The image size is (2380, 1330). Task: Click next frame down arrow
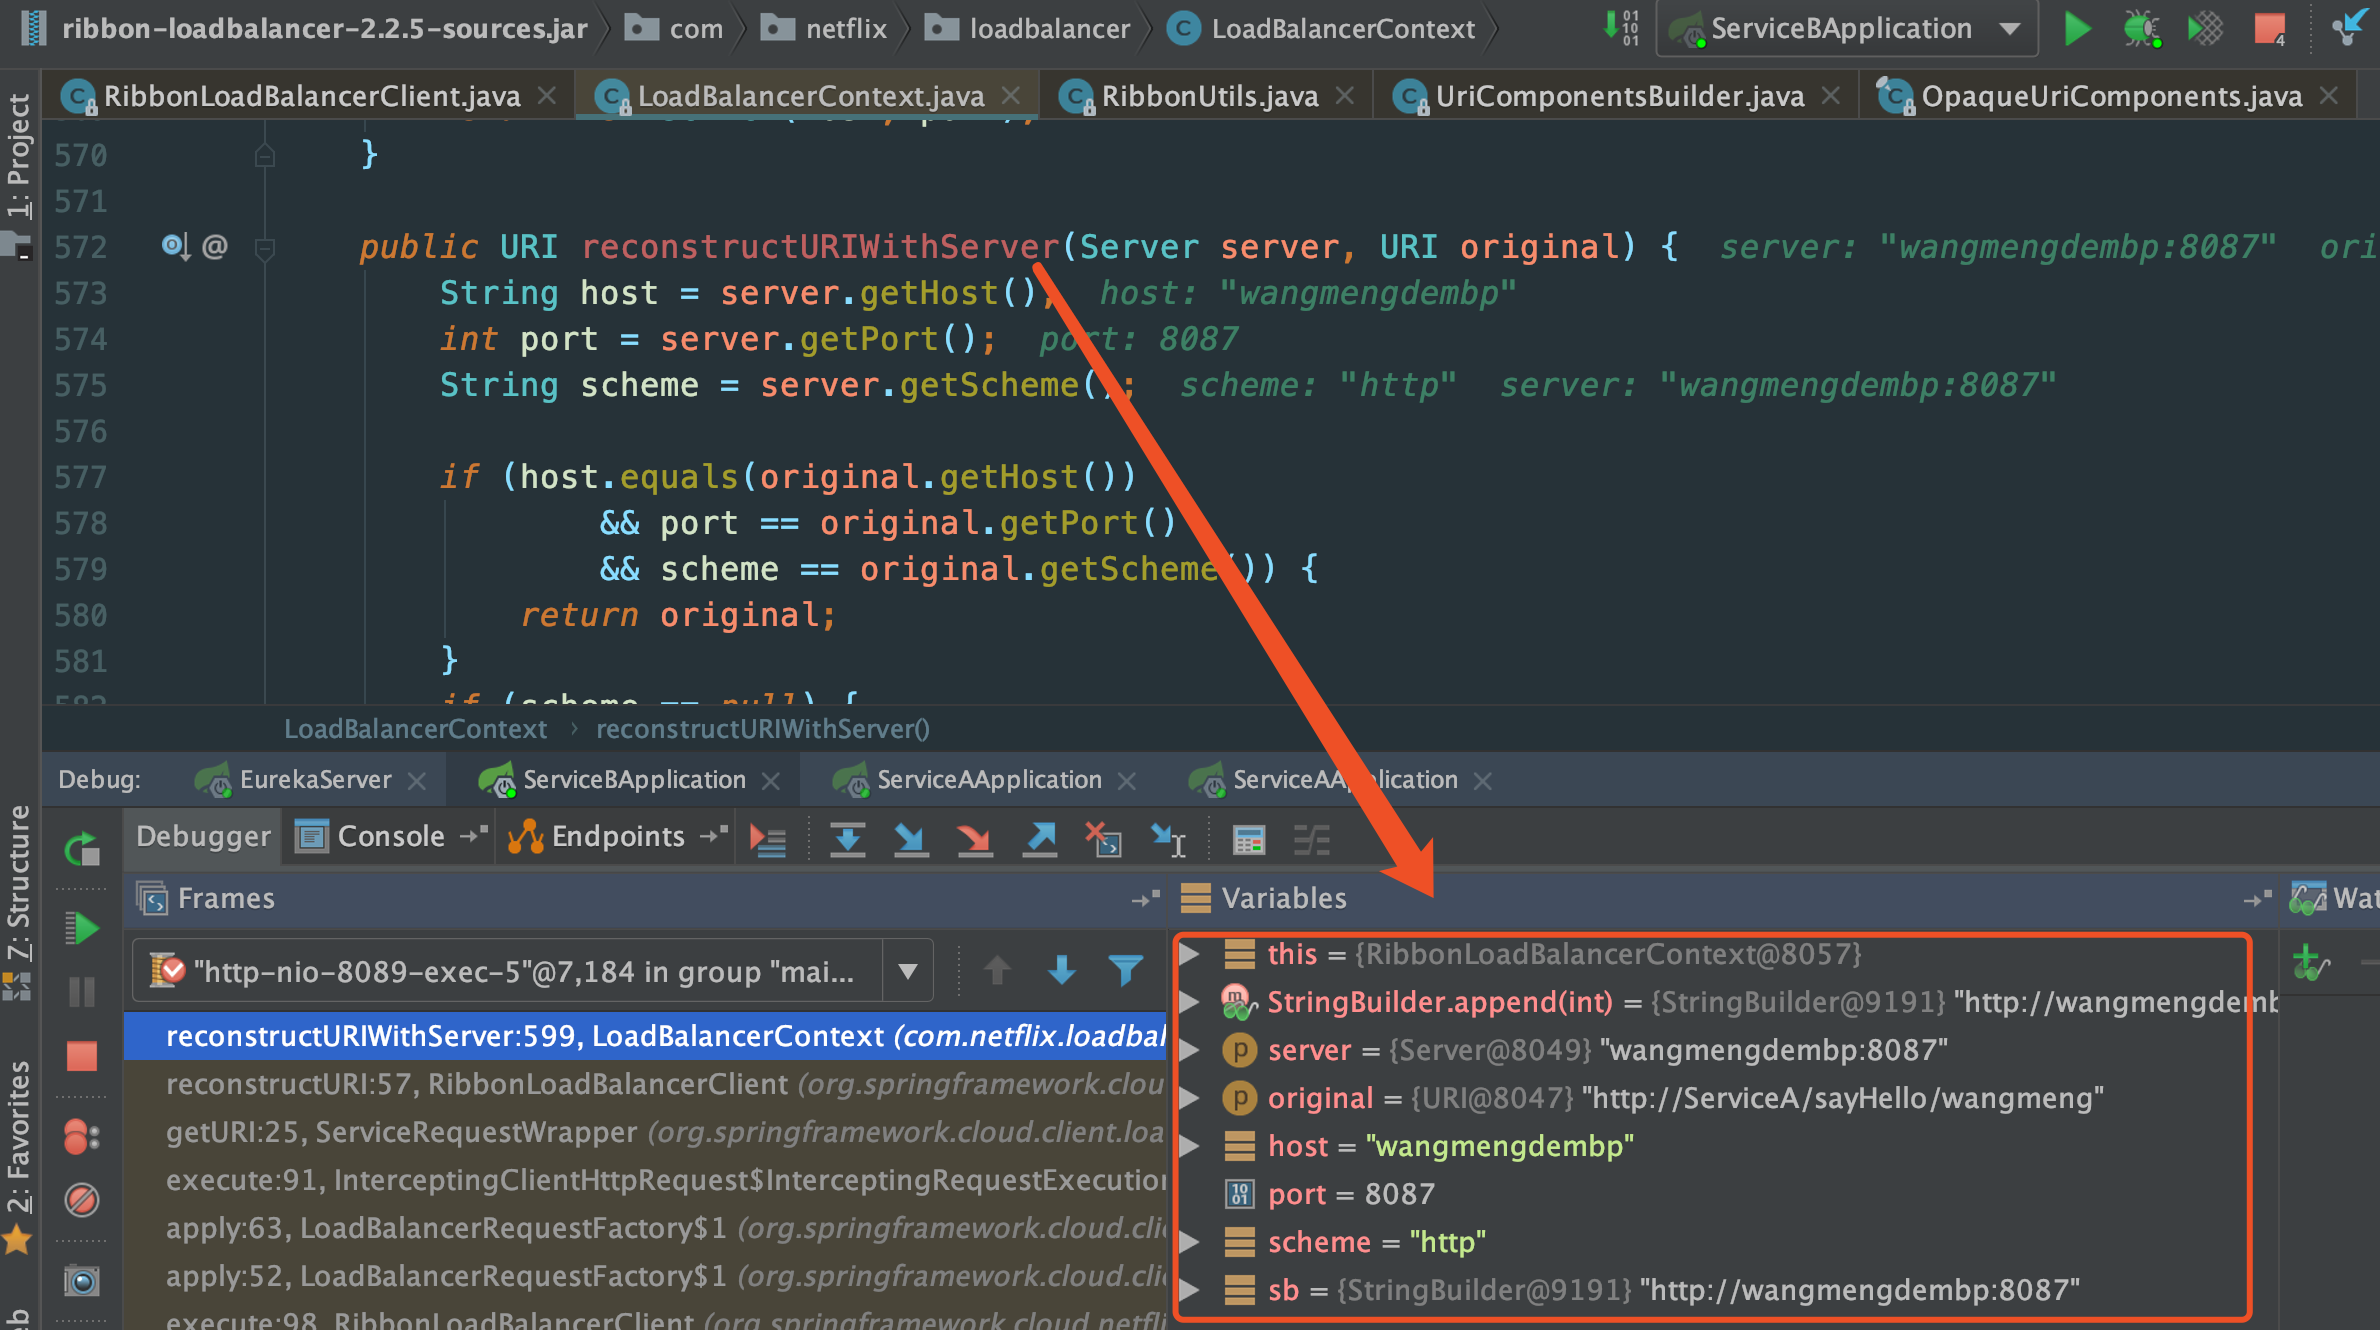click(x=1062, y=970)
